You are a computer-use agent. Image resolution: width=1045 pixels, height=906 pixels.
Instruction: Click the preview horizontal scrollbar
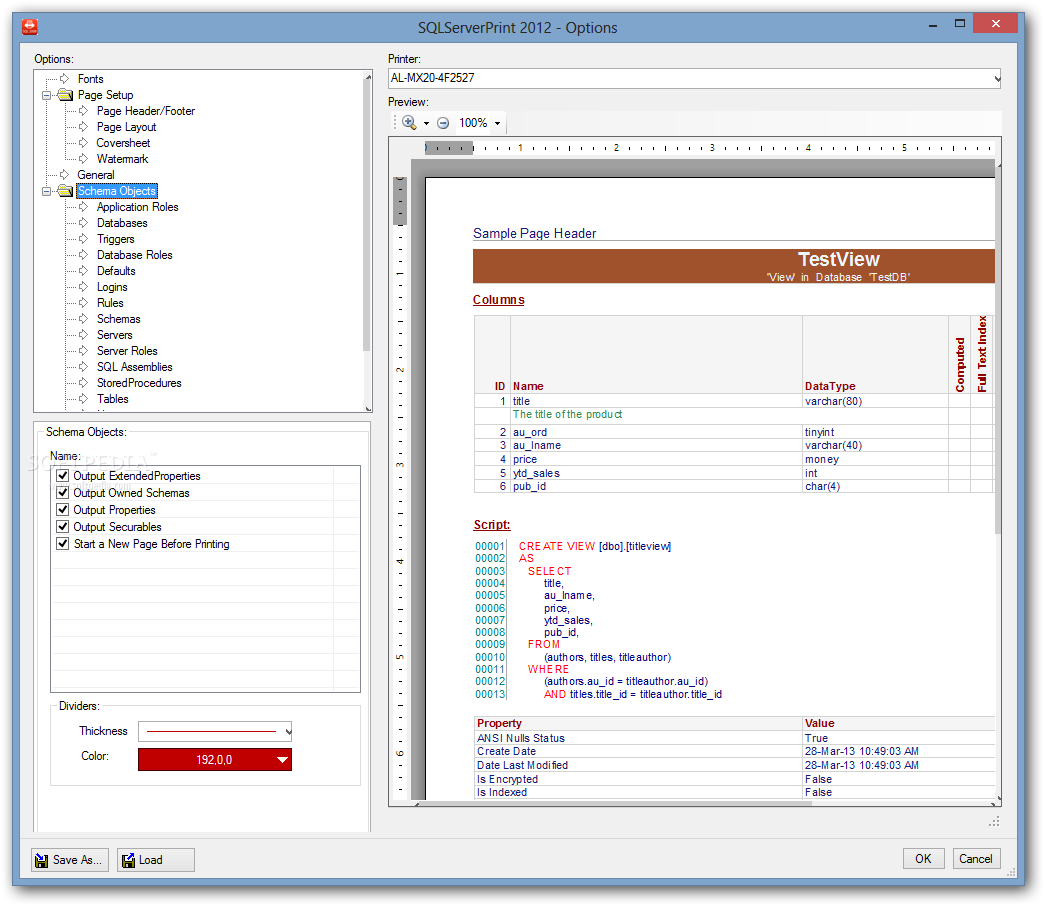pos(613,804)
